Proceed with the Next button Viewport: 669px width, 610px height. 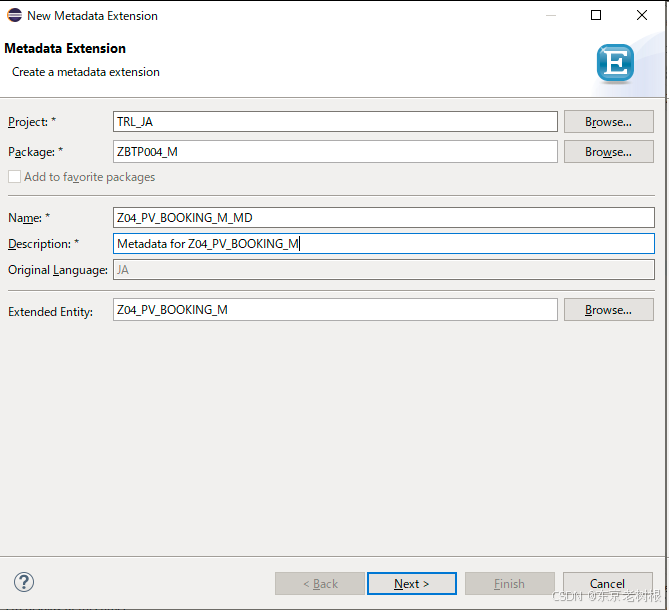[412, 584]
